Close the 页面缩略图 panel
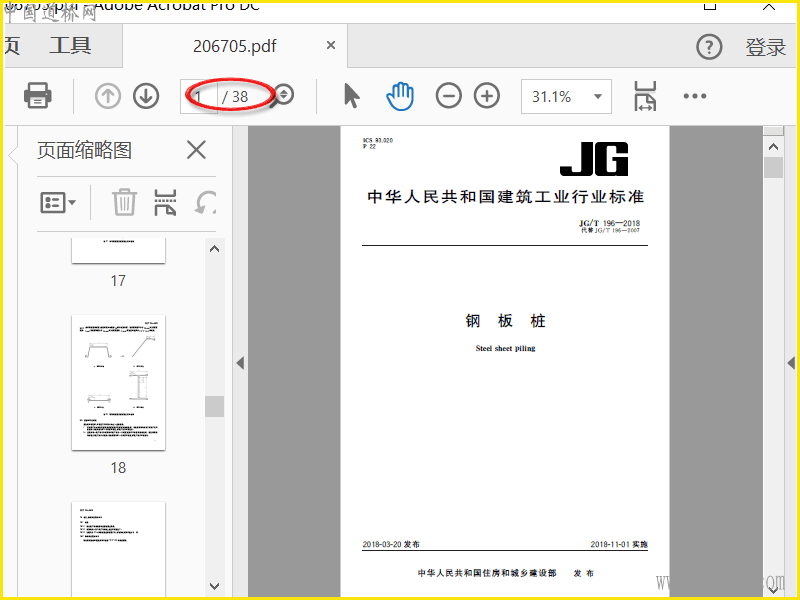 [196, 150]
